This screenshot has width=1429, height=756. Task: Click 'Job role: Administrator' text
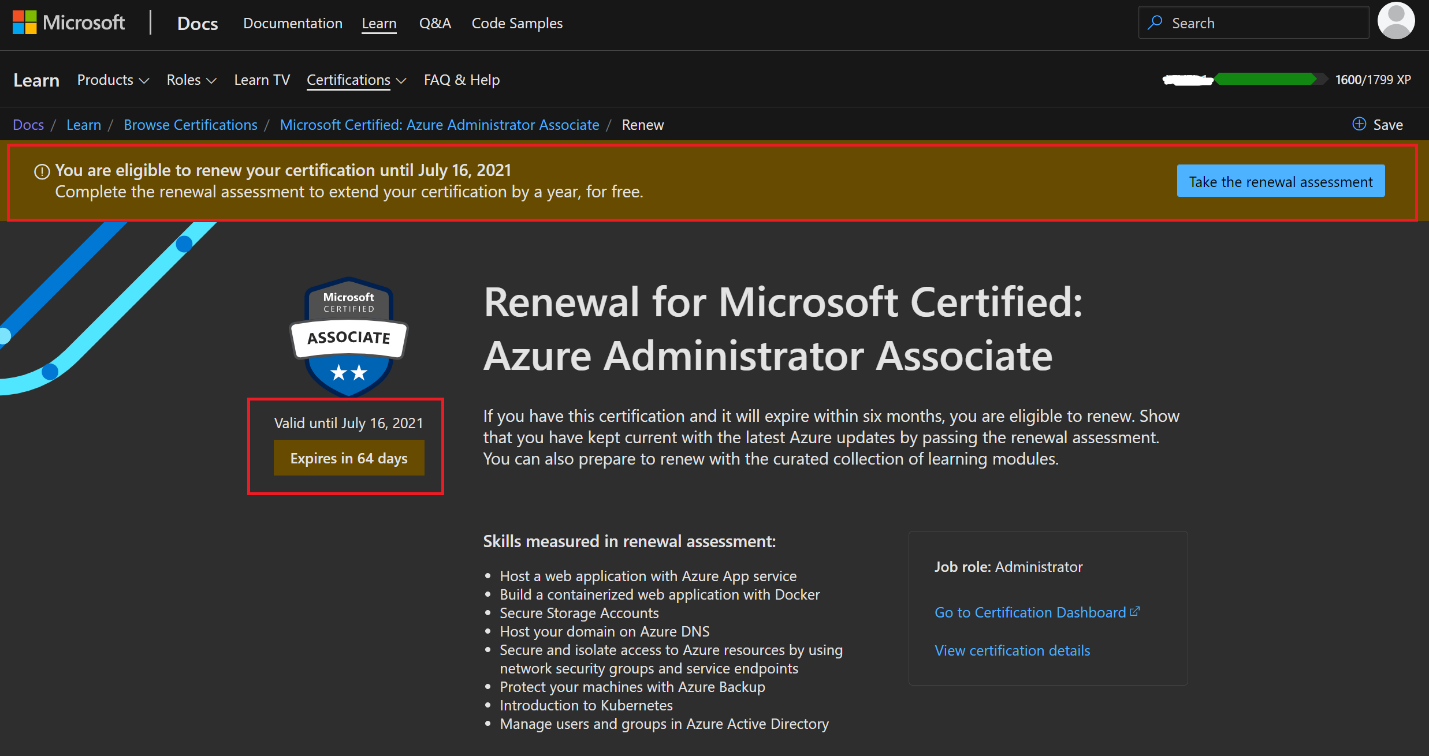tap(1009, 567)
